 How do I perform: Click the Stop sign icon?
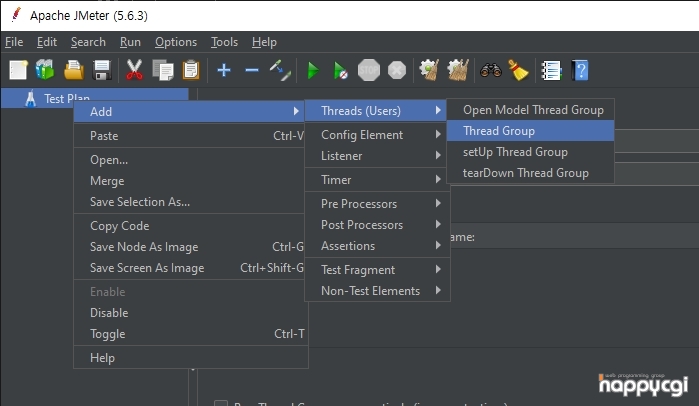pyautogui.click(x=369, y=70)
